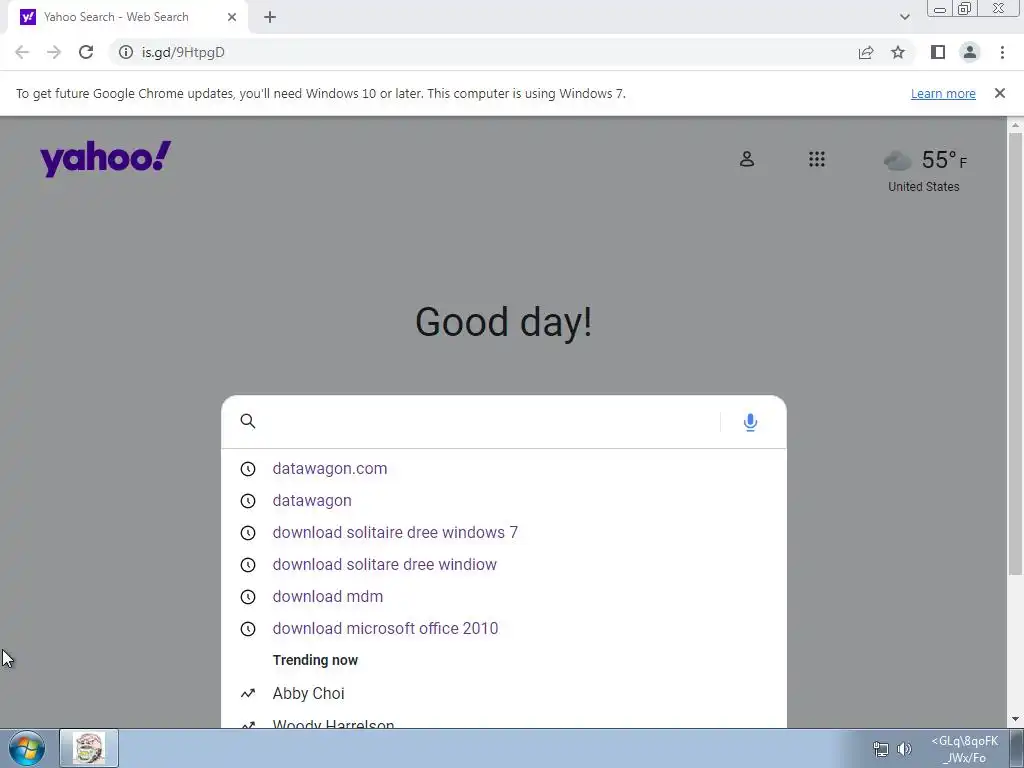Viewport: 1024px width, 768px height.
Task: Select suggestion datawagon
Action: 312,500
